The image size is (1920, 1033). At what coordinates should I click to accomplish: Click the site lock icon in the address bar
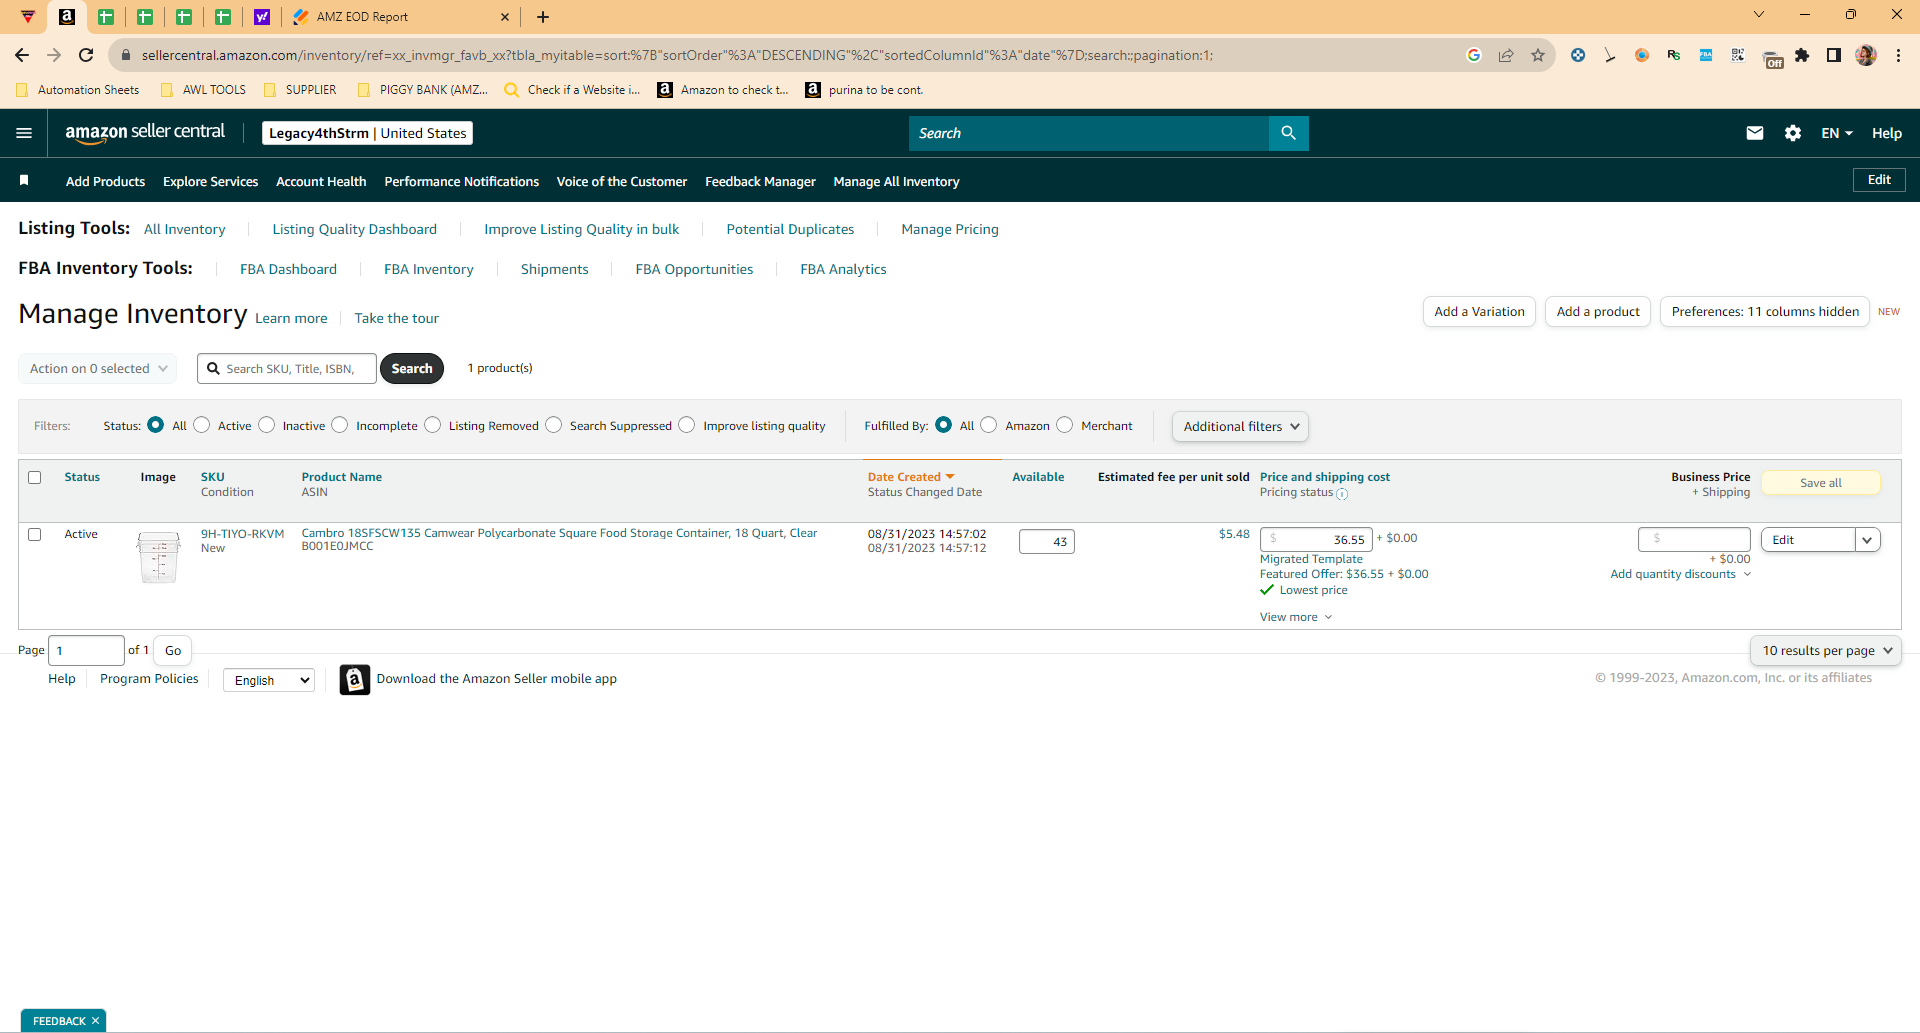[x=126, y=55]
